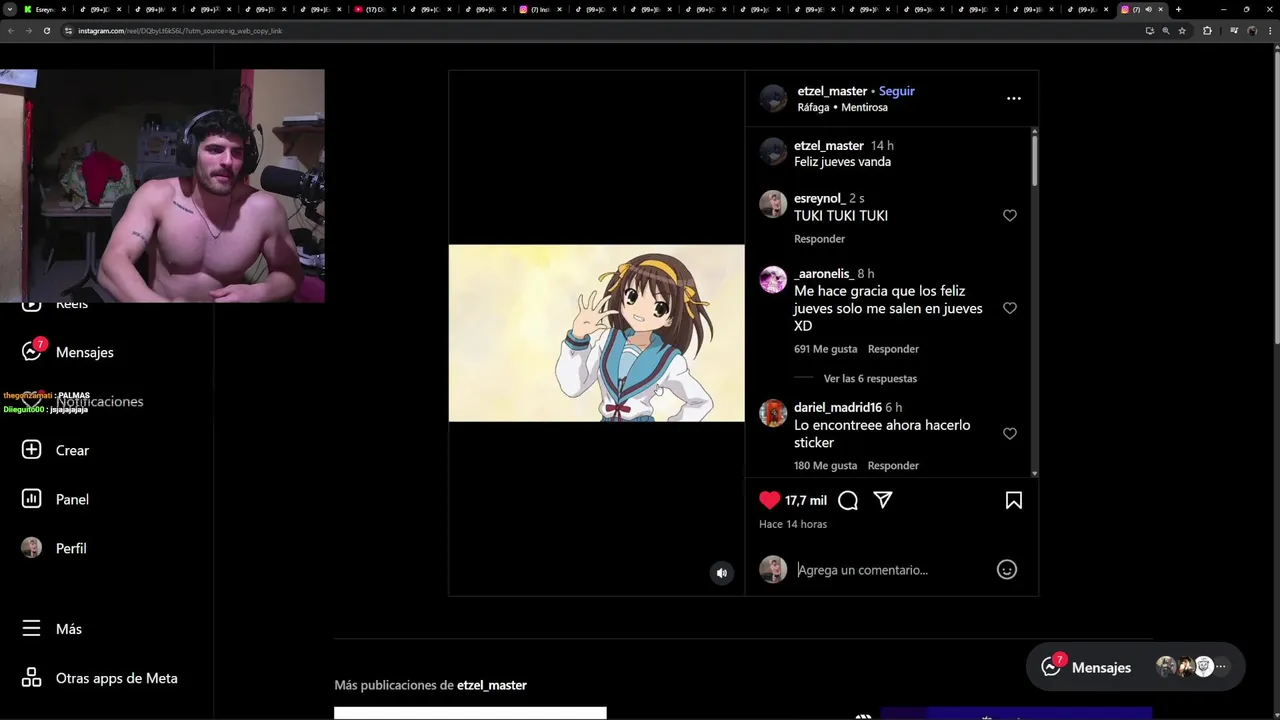1280x720 pixels.
Task: Click the main page scrollbar
Action: tap(1275, 200)
